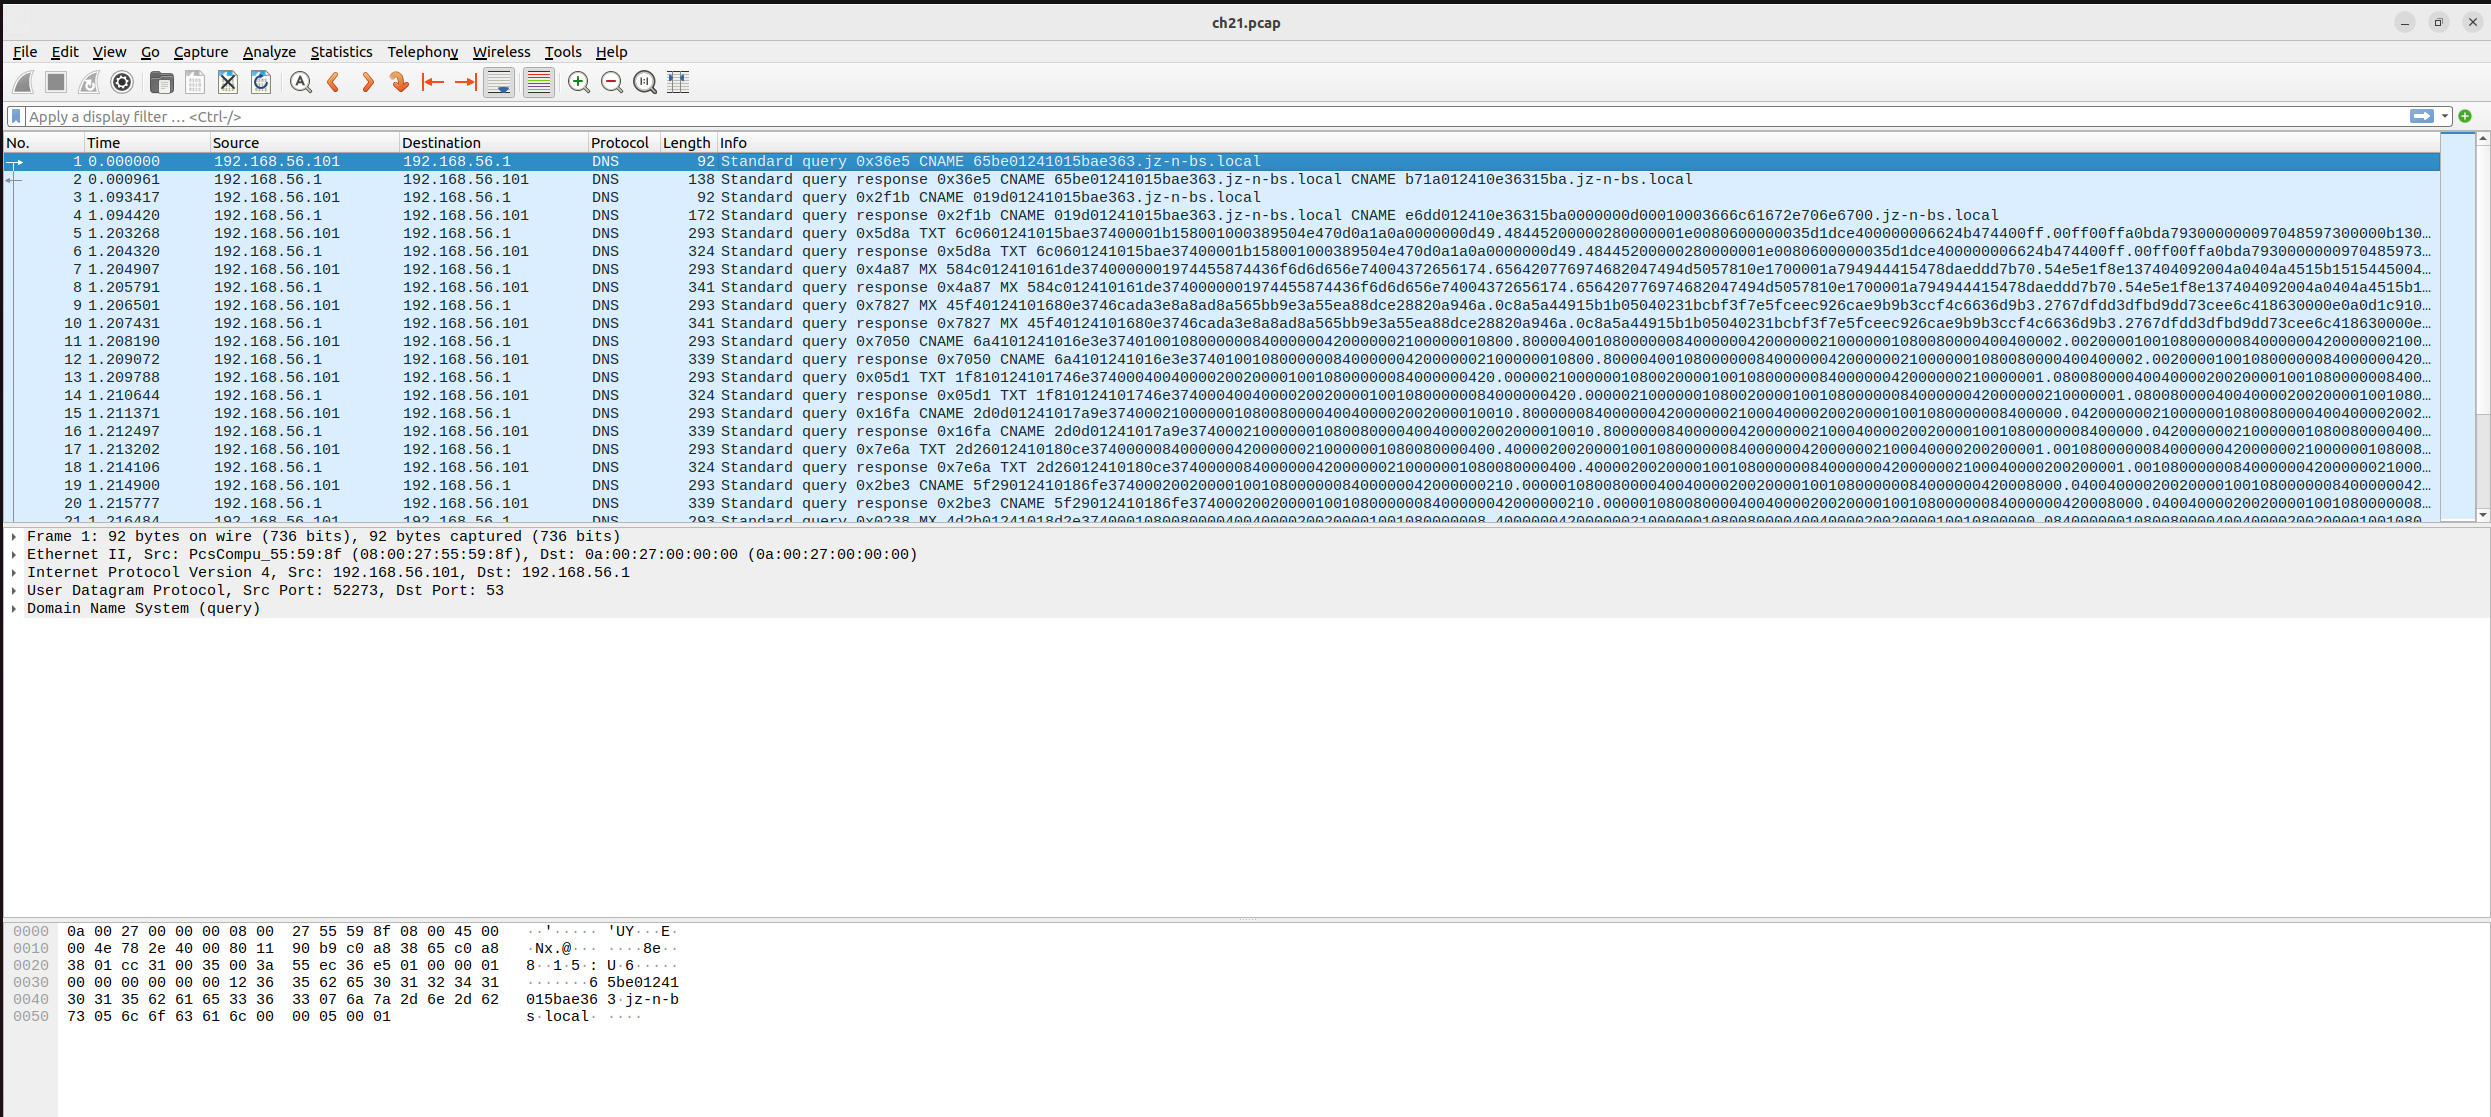The height and width of the screenshot is (1117, 2491).
Task: Open the File menu
Action: tap(25, 52)
